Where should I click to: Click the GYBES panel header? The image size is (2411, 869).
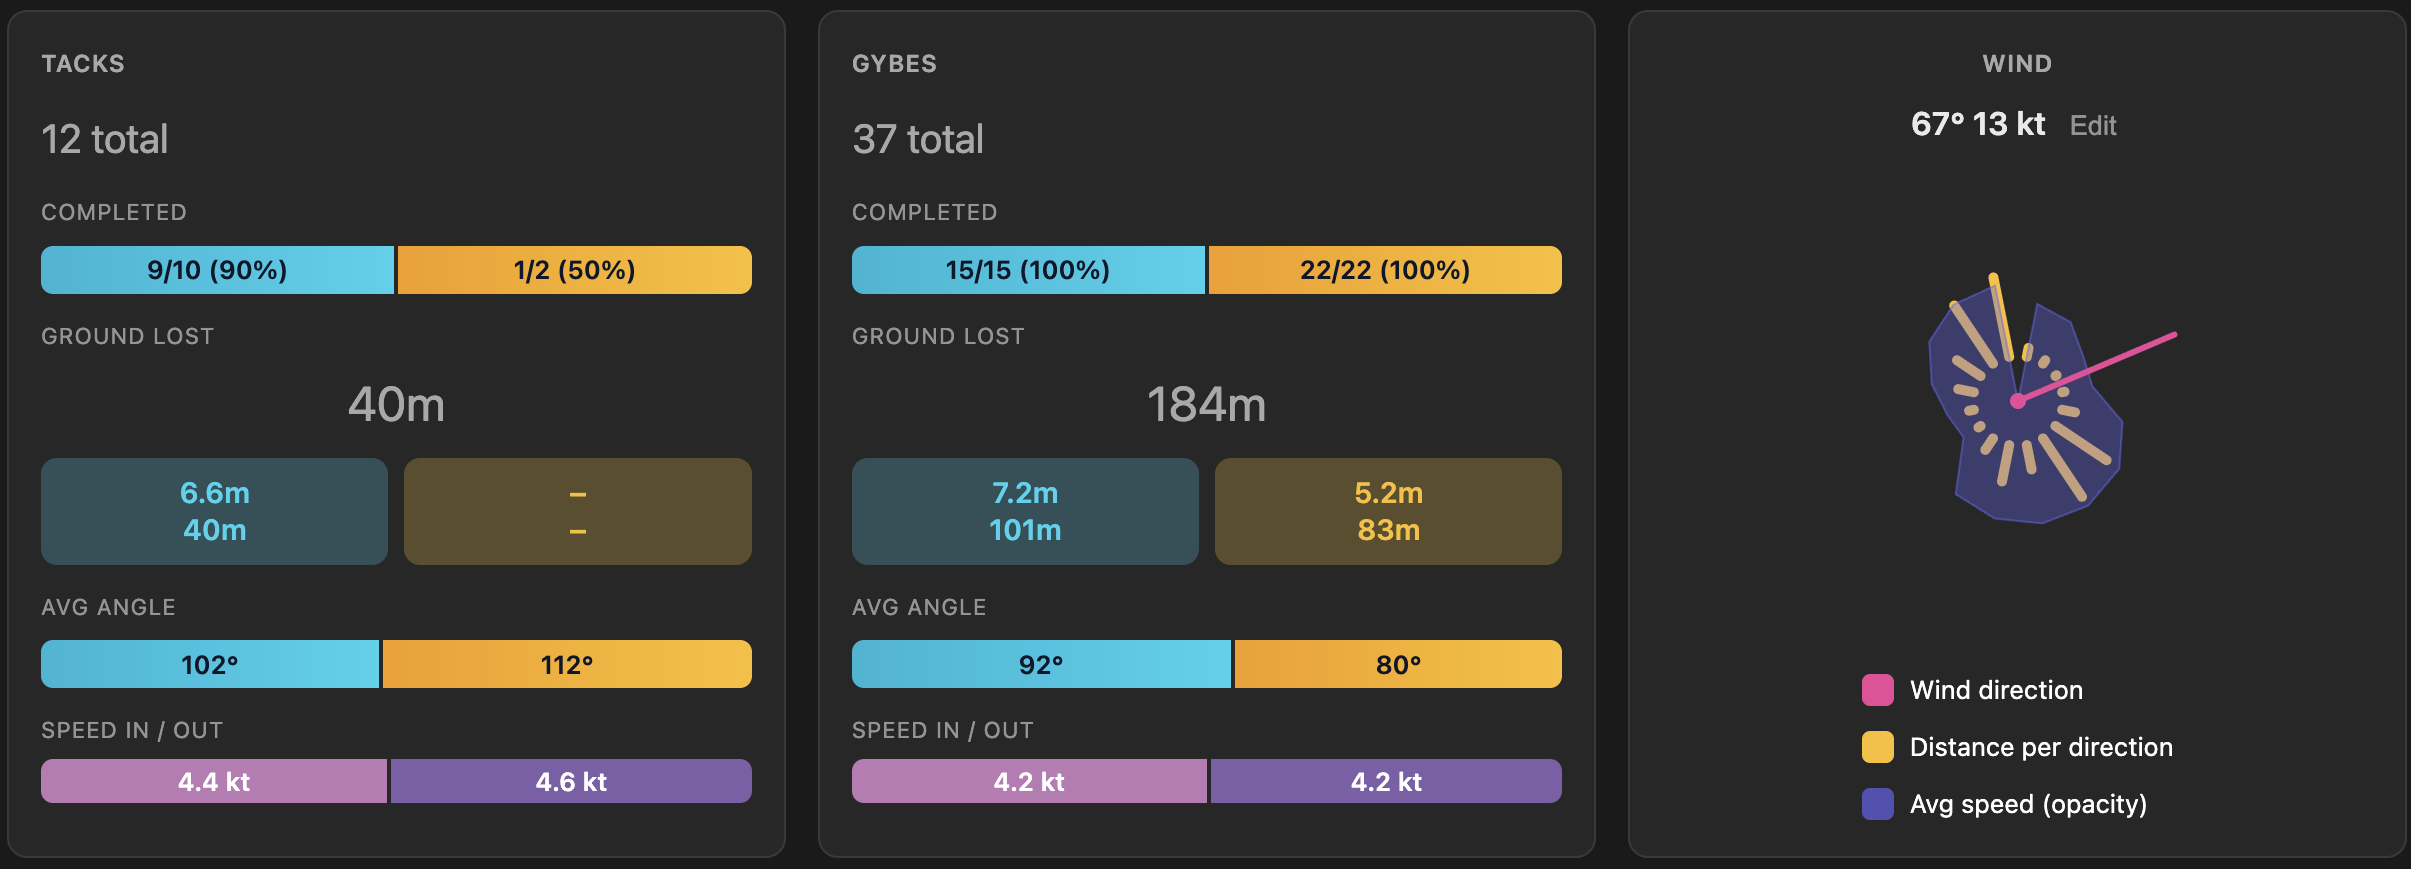[895, 63]
